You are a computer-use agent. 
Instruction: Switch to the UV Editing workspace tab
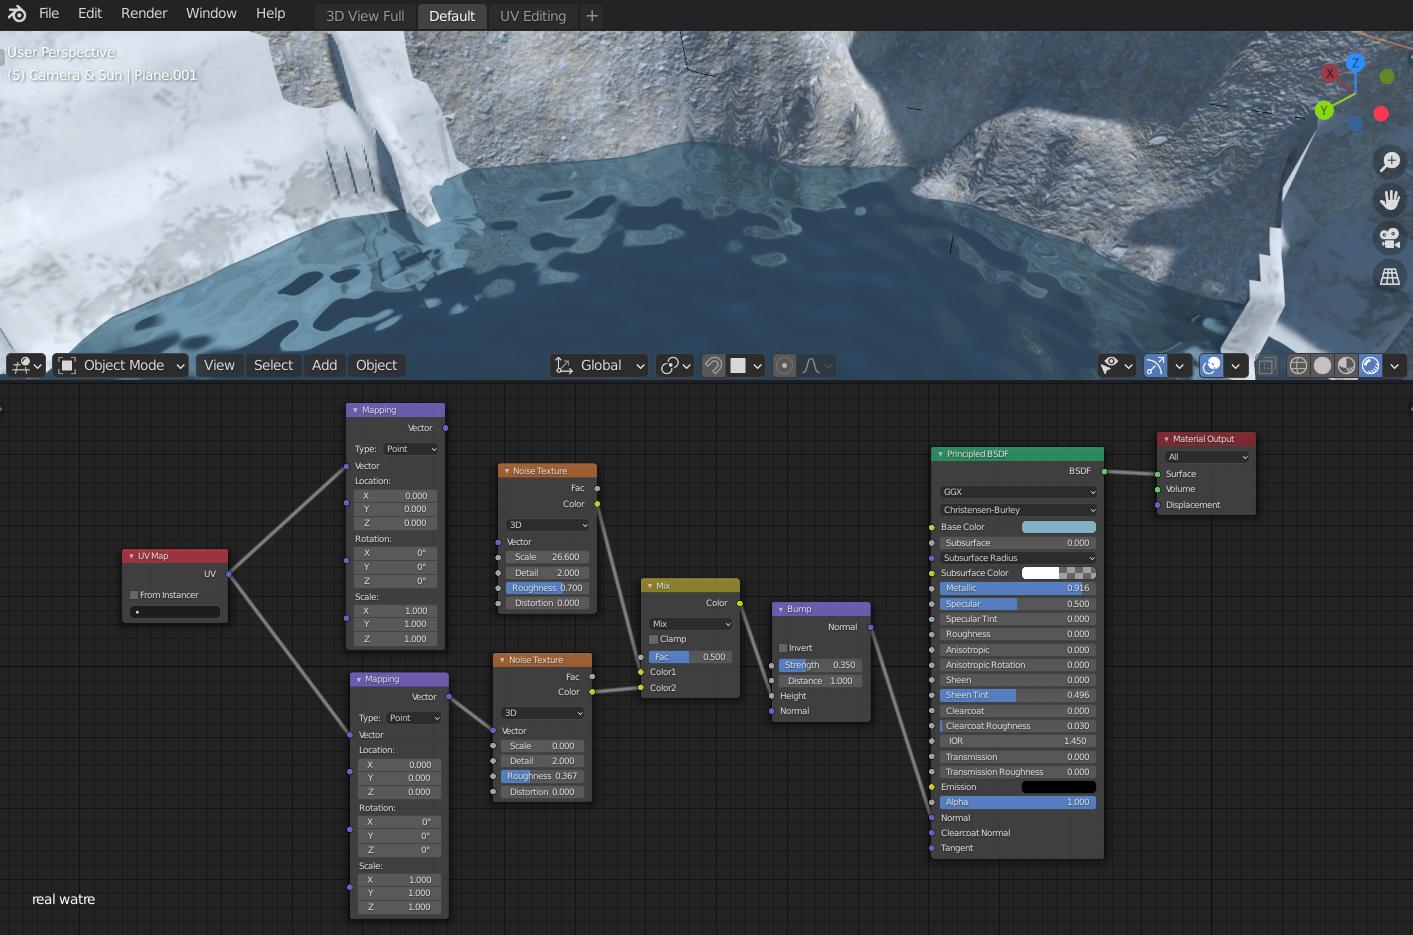(x=532, y=15)
